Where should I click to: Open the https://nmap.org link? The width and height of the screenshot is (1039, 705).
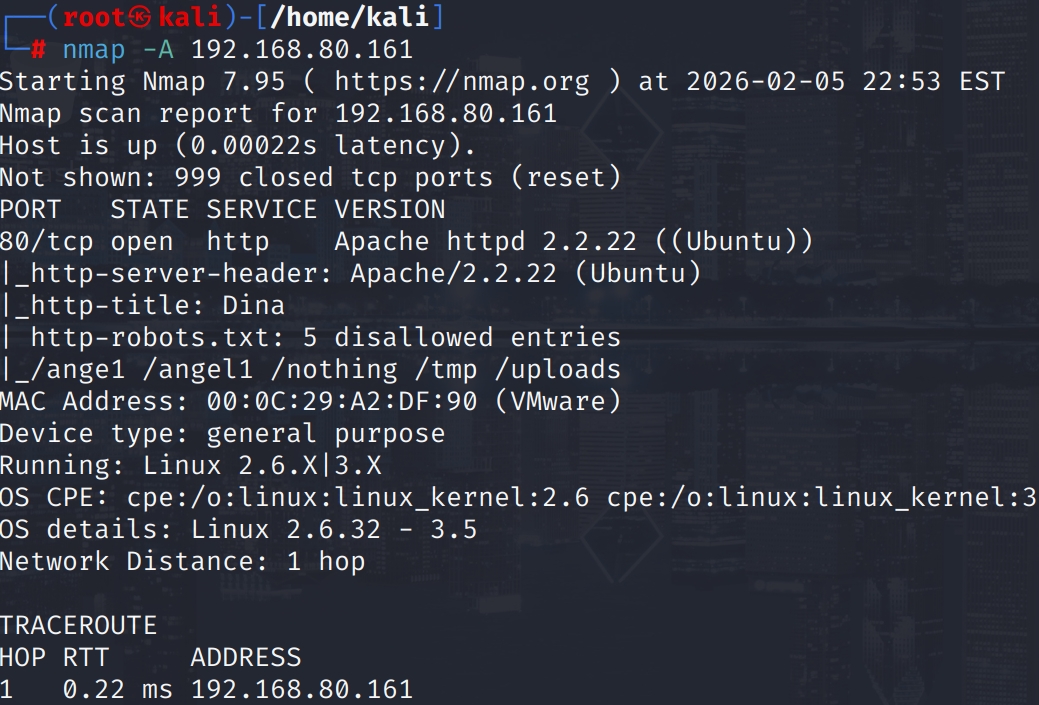461,81
